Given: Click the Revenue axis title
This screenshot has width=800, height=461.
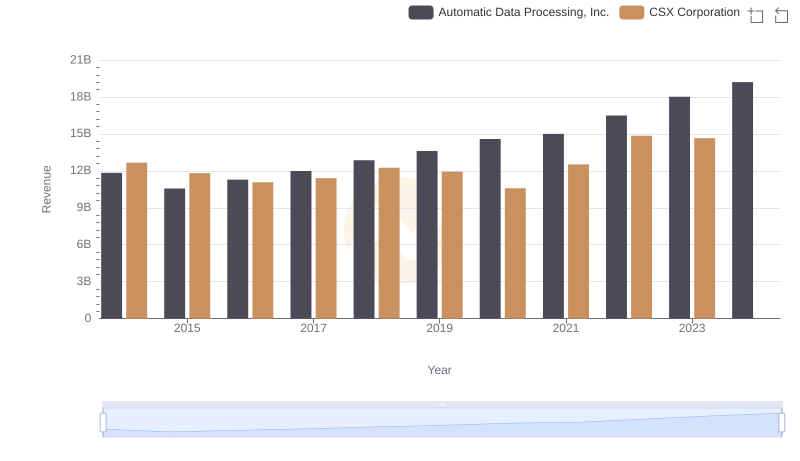Looking at the screenshot, I should point(46,189).
